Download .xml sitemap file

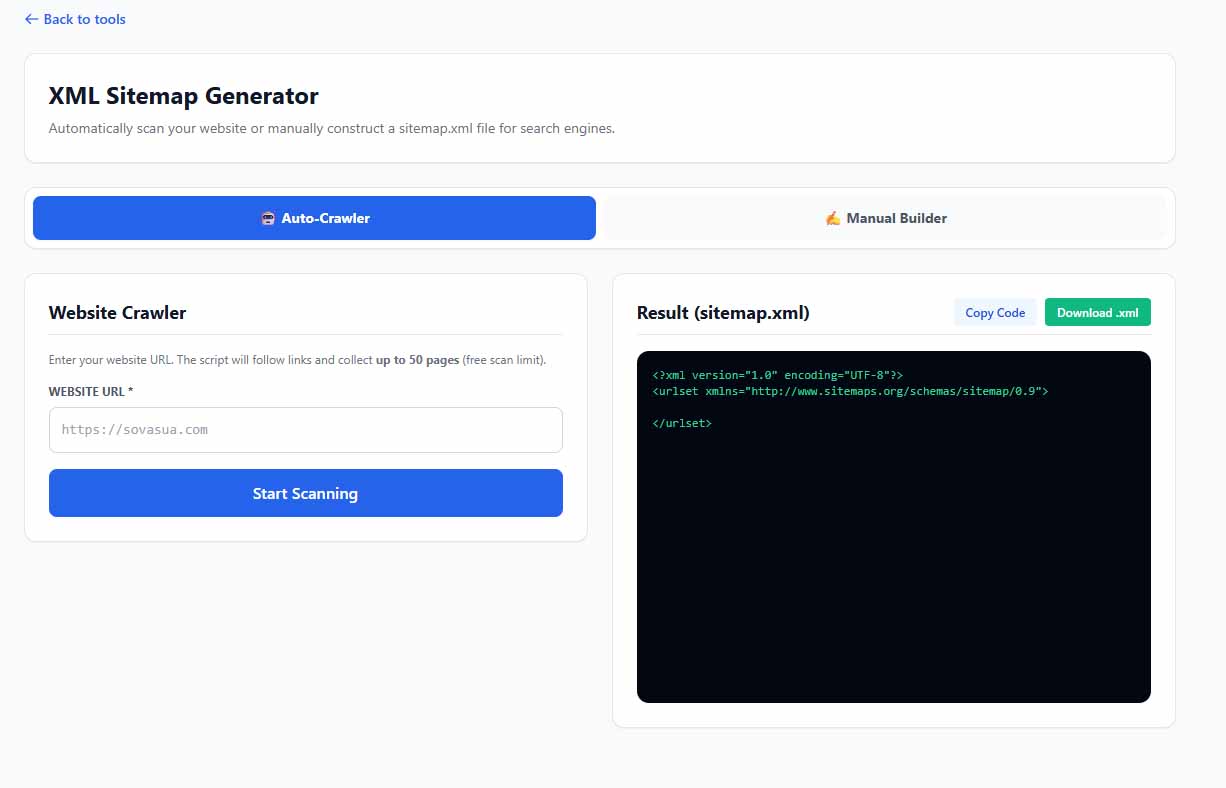point(1098,313)
